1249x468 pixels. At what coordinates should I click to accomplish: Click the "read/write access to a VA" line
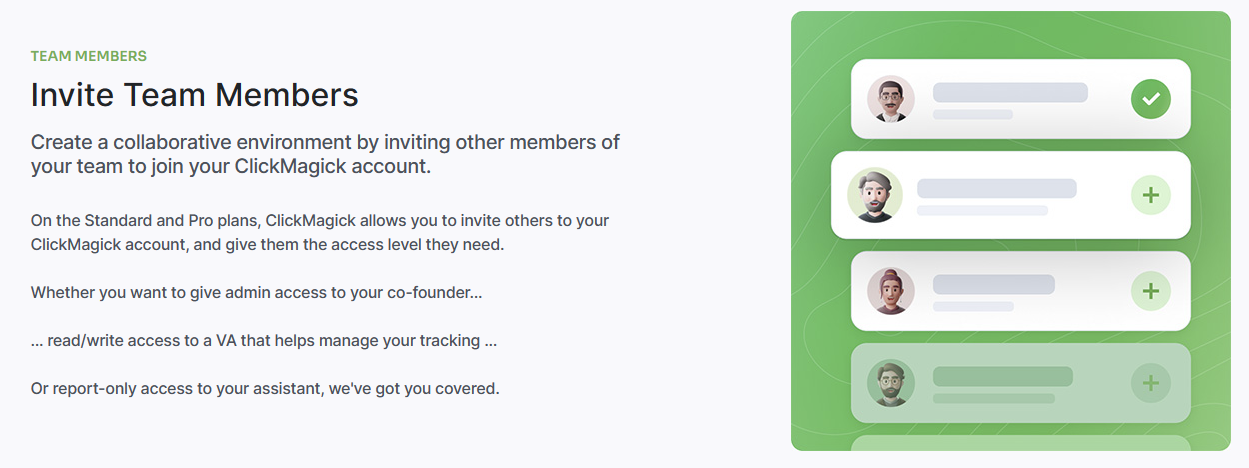(264, 341)
